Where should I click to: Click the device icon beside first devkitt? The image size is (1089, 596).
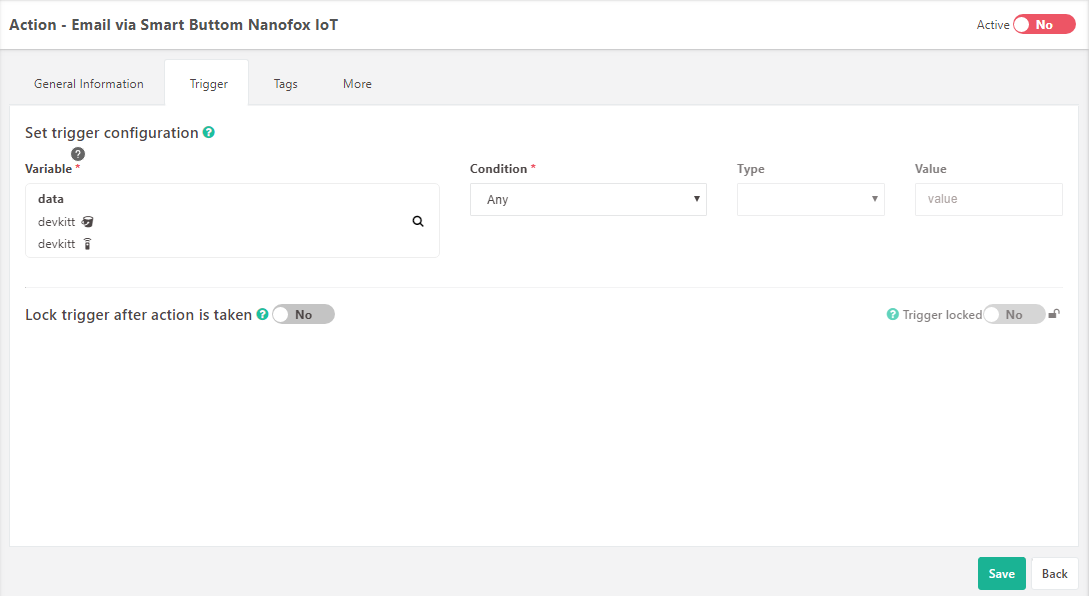88,222
